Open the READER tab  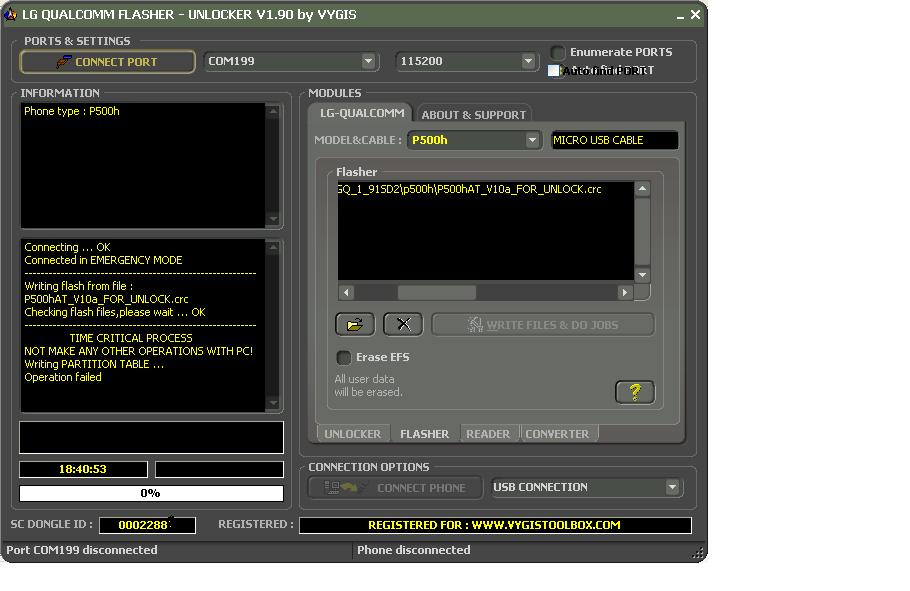[488, 434]
